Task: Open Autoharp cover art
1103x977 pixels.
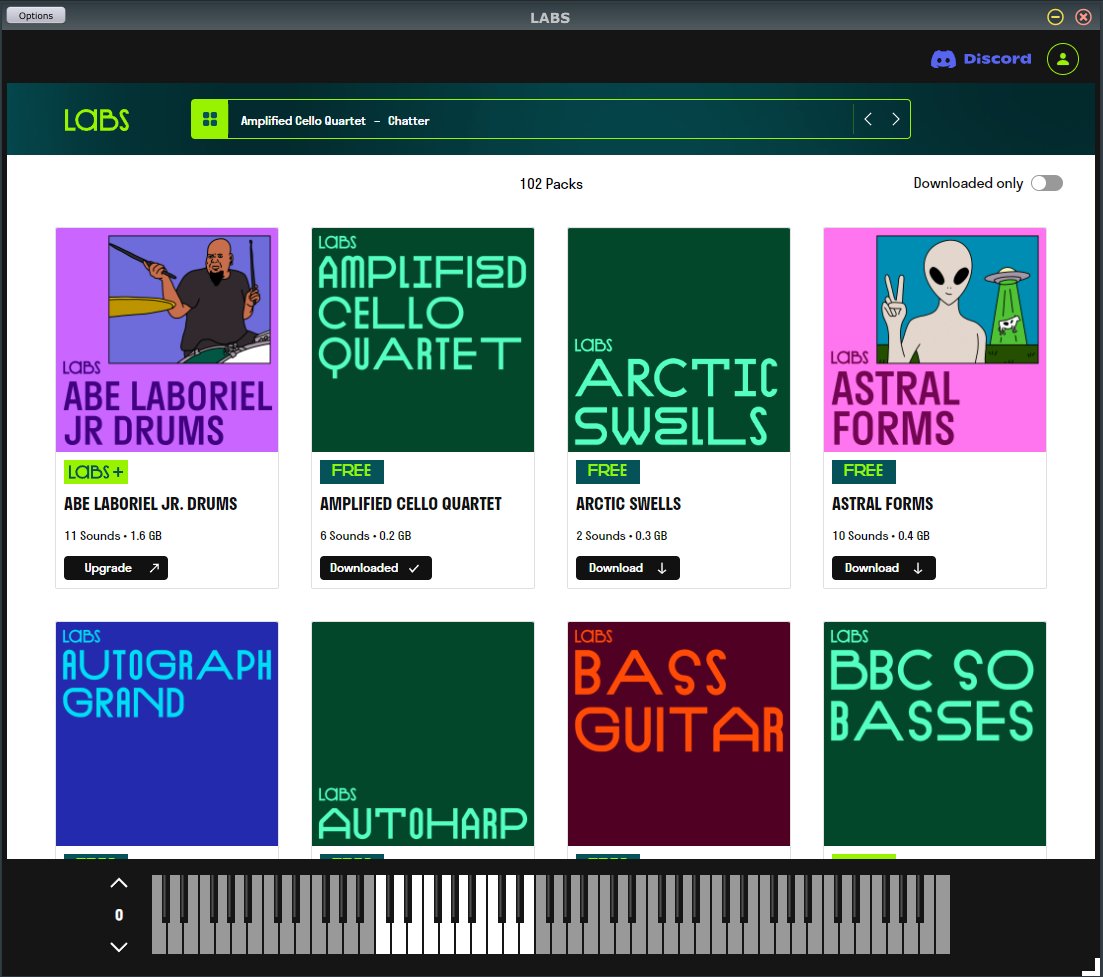Action: [423, 734]
